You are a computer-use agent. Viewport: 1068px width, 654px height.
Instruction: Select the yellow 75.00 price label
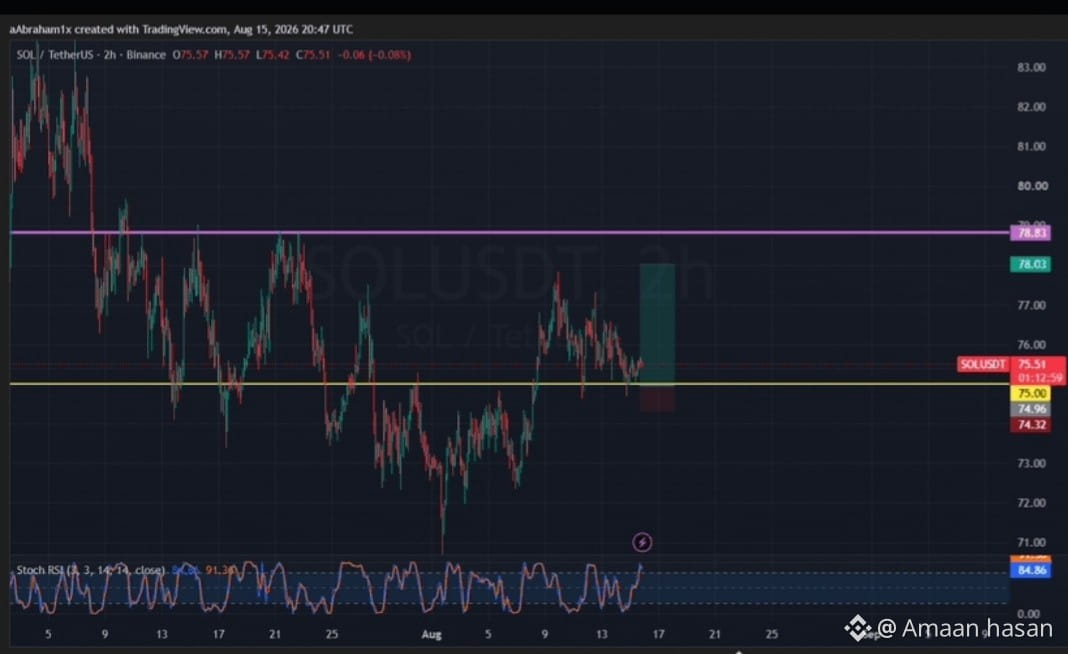[x=1031, y=393]
